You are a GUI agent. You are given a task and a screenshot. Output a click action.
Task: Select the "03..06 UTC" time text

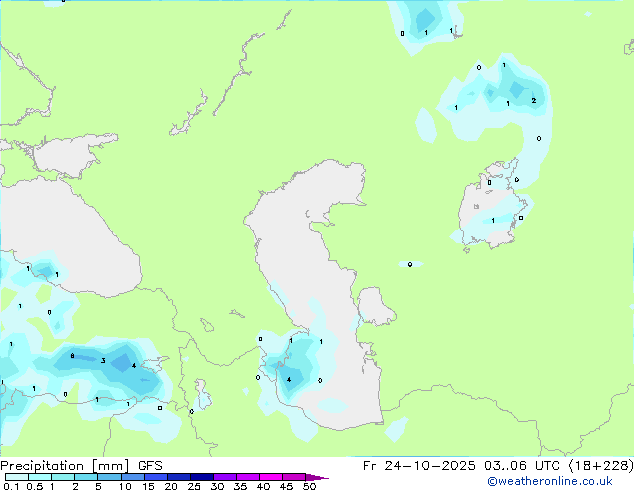pyautogui.click(x=522, y=466)
